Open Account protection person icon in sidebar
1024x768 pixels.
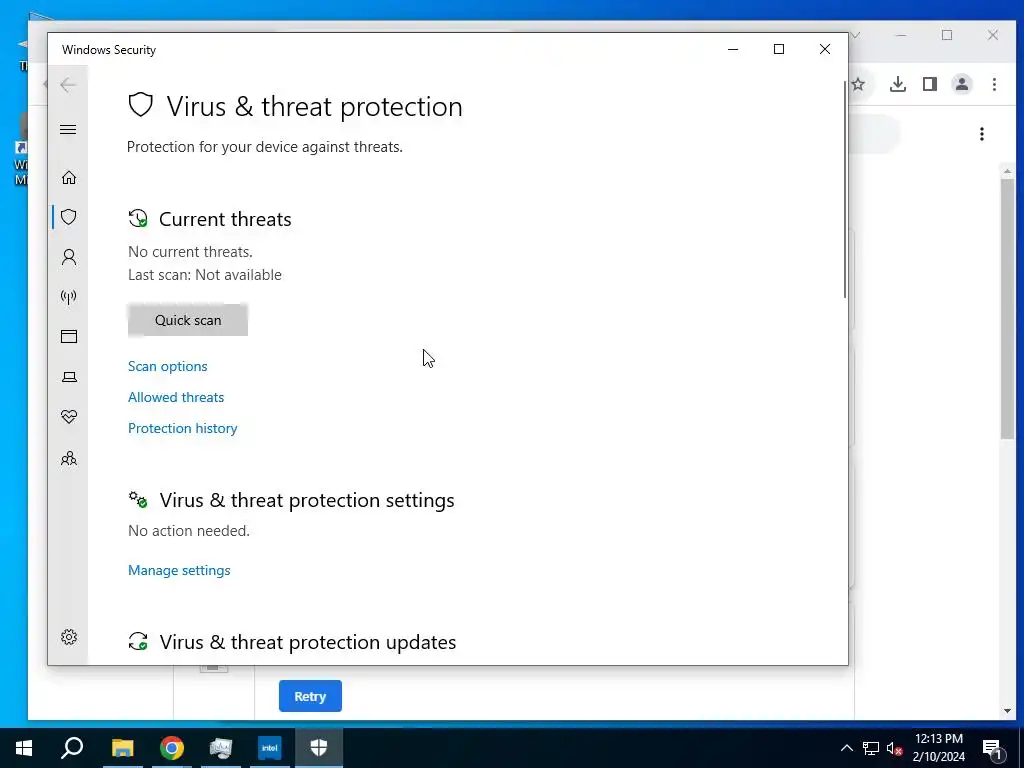(69, 257)
